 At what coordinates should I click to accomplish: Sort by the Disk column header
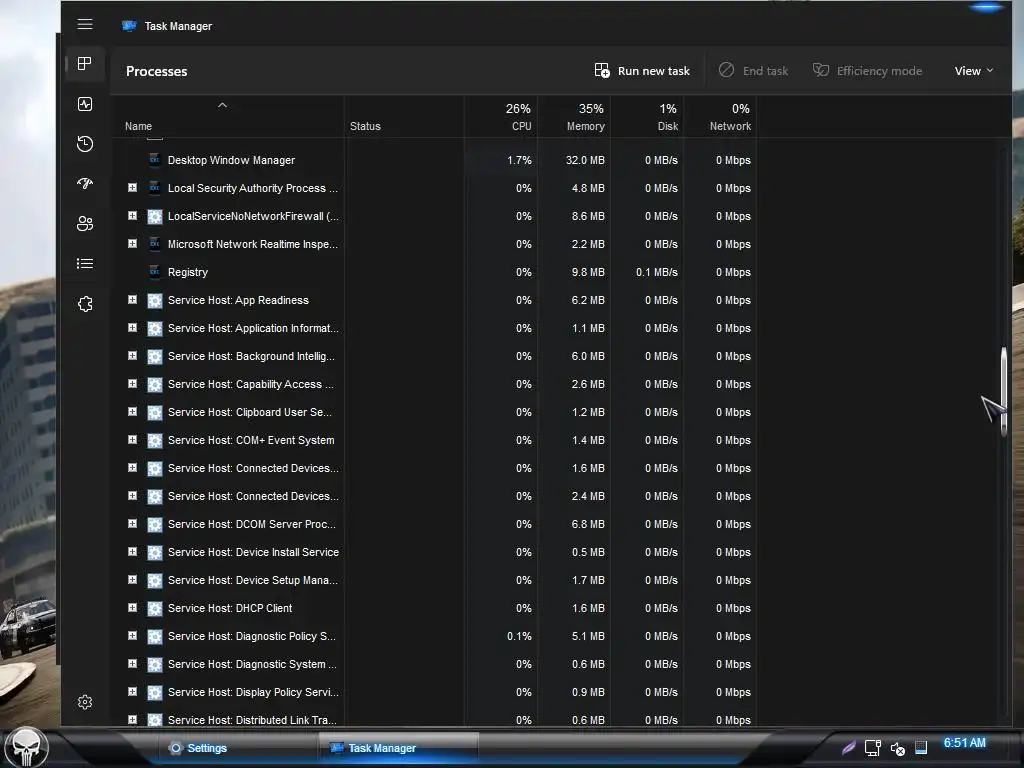click(x=647, y=118)
